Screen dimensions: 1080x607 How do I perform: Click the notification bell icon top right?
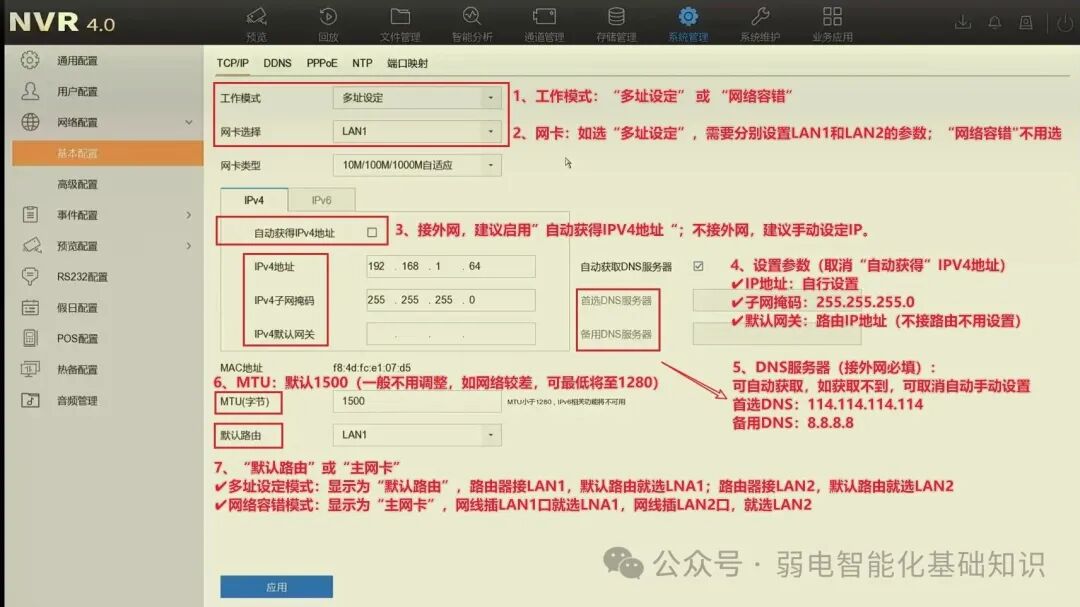coord(994,20)
